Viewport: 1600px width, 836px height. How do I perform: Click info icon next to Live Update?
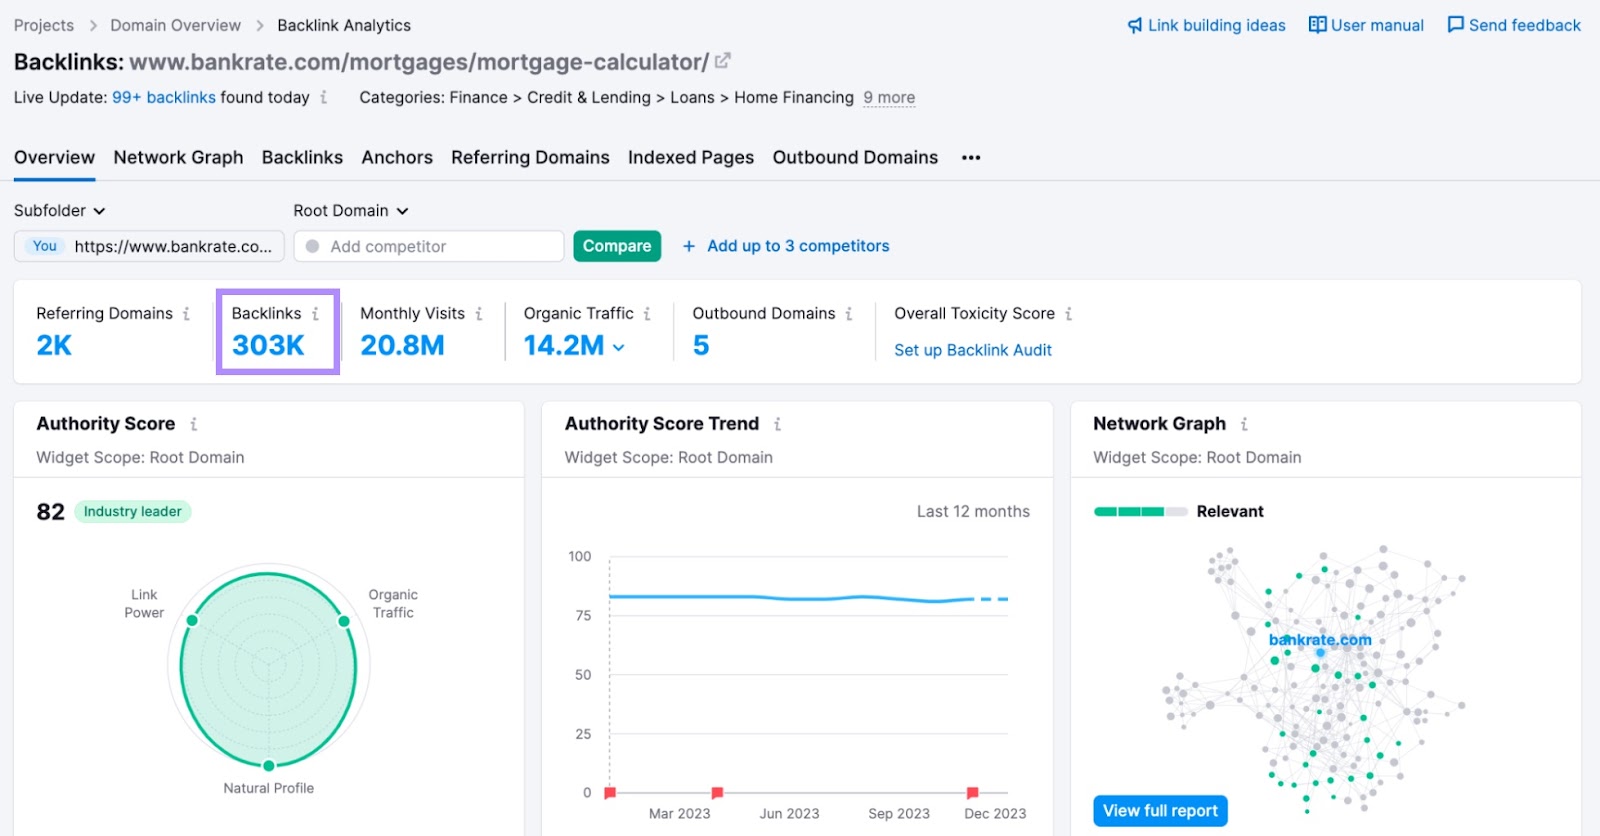323,98
